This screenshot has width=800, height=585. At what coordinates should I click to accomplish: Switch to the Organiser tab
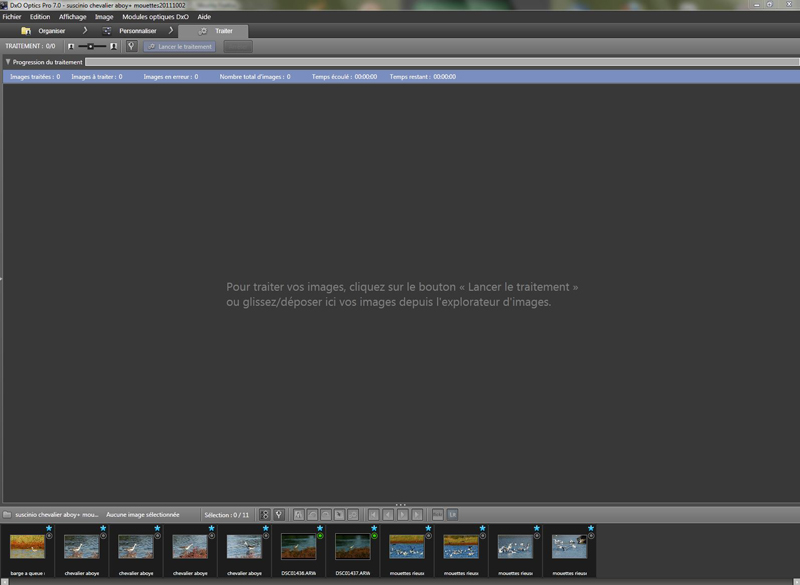(x=52, y=31)
